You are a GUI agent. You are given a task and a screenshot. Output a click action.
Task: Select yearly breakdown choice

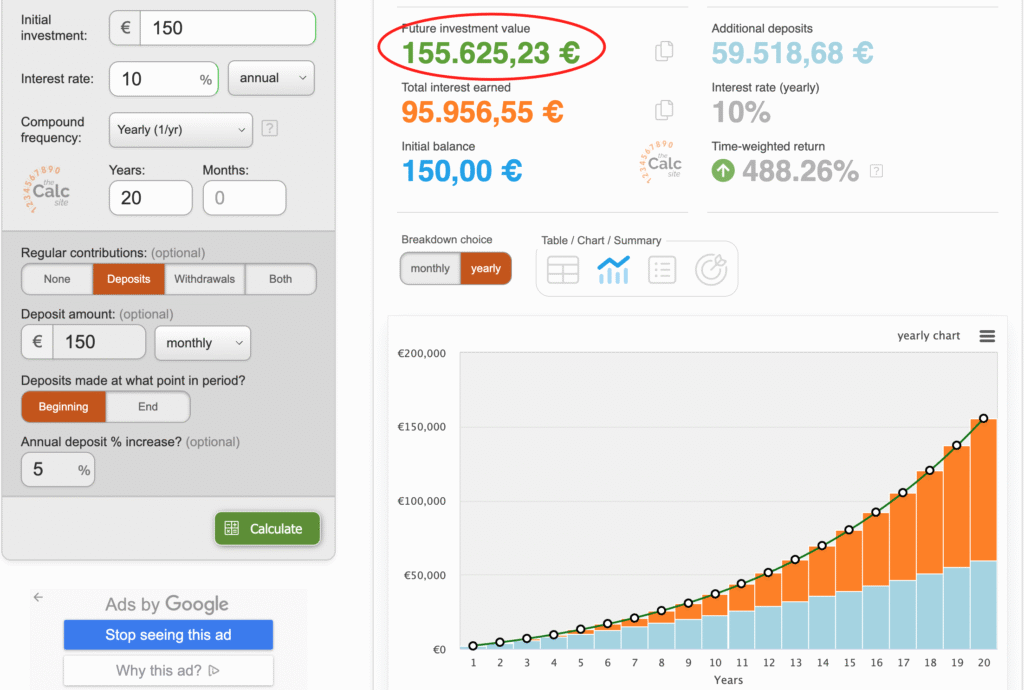[486, 269]
